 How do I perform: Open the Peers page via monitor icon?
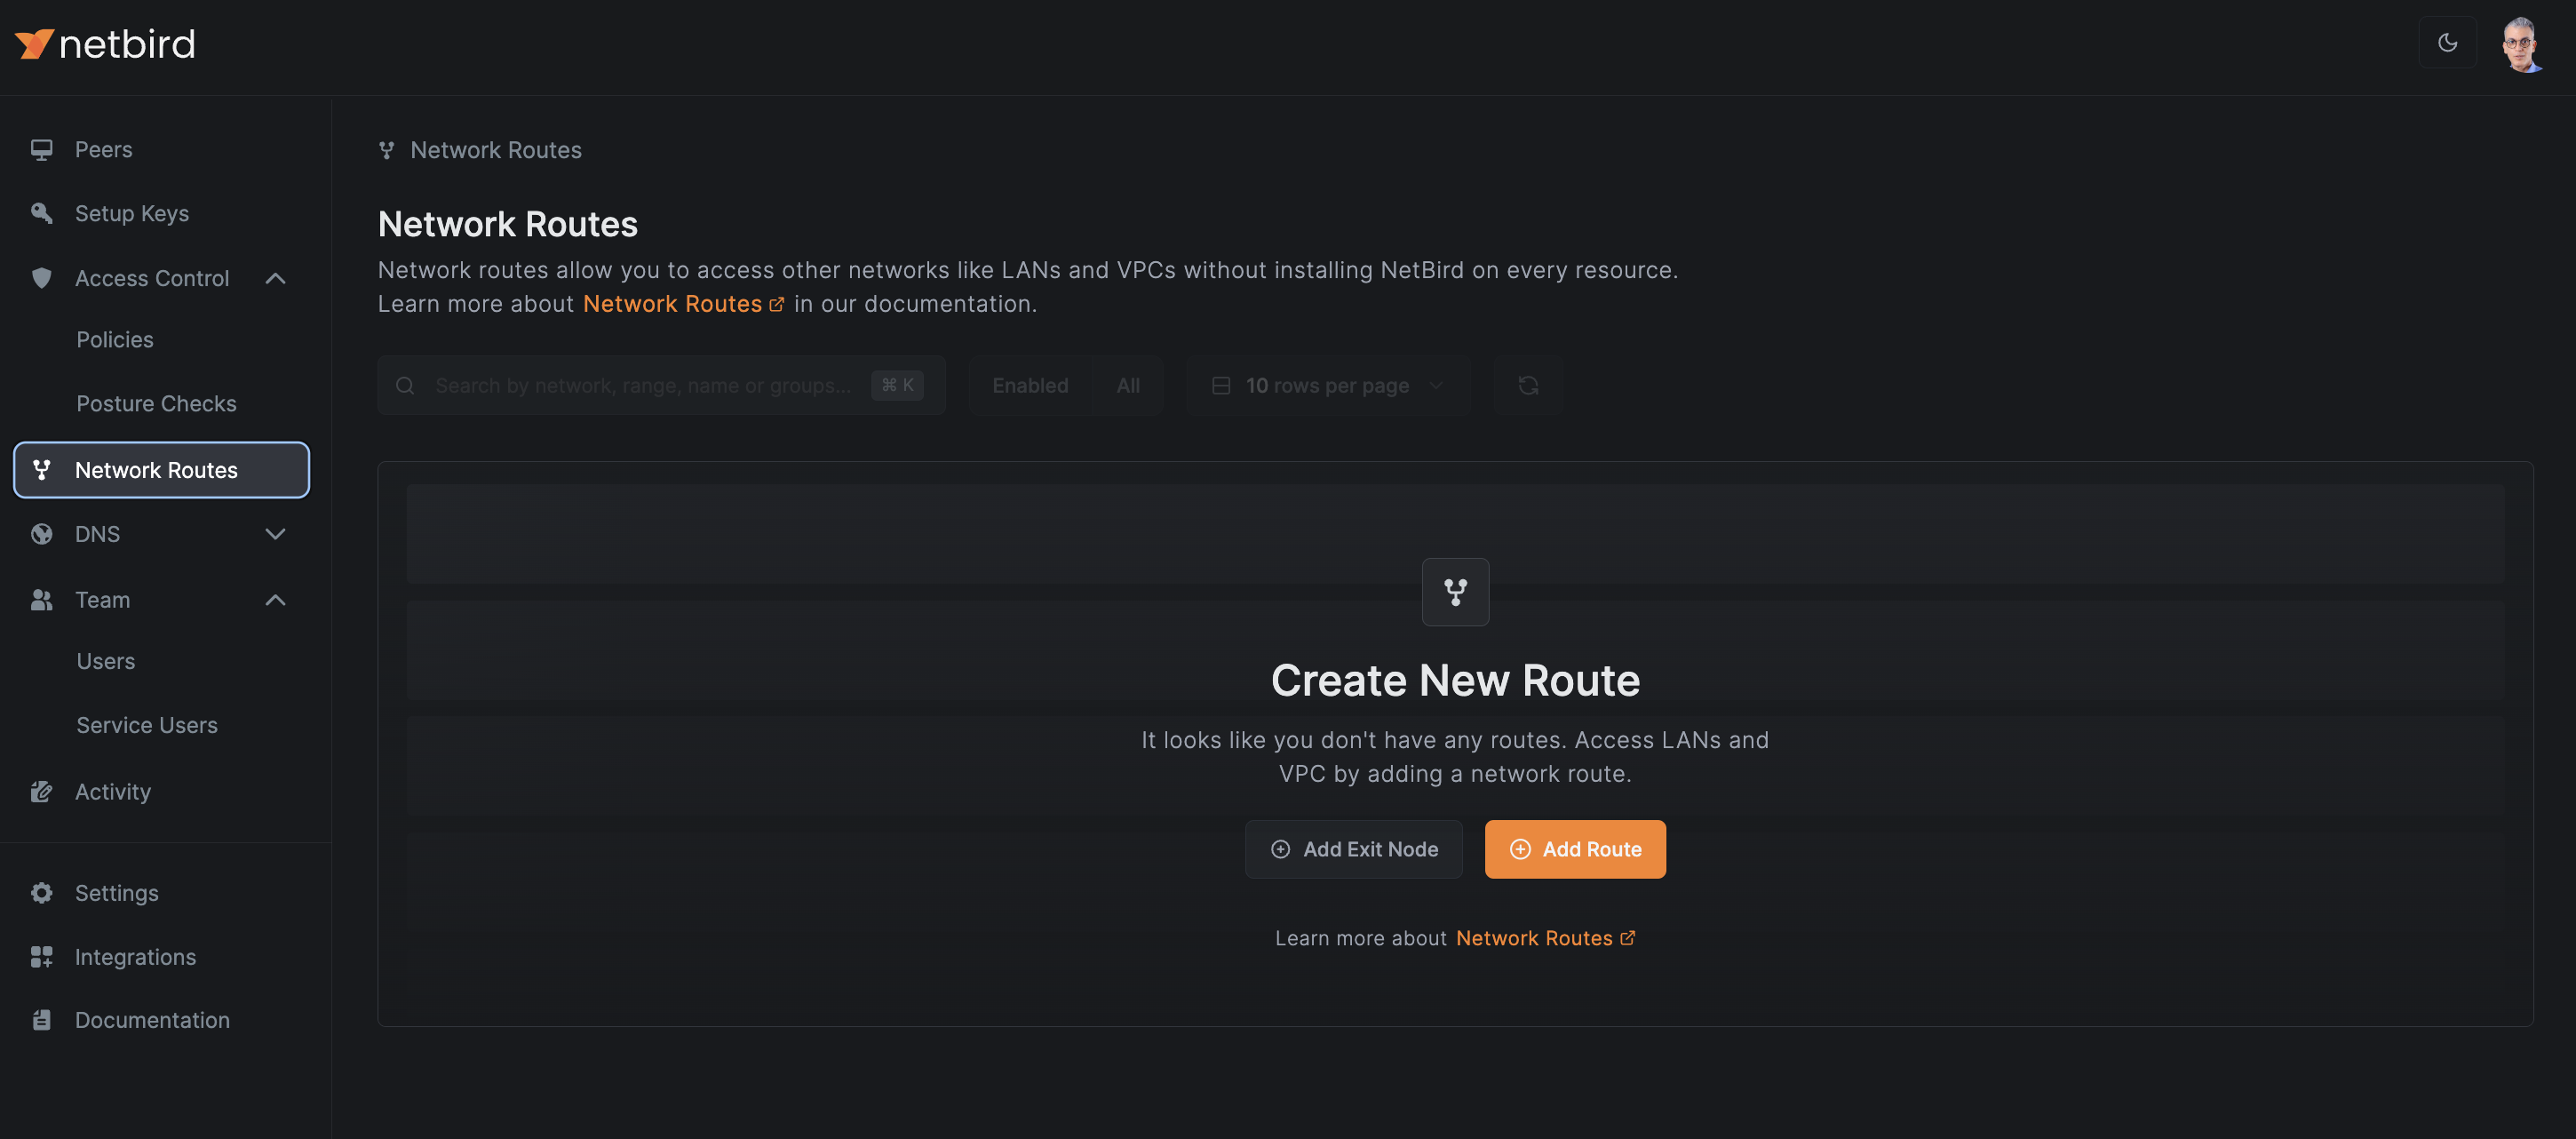[x=41, y=148]
